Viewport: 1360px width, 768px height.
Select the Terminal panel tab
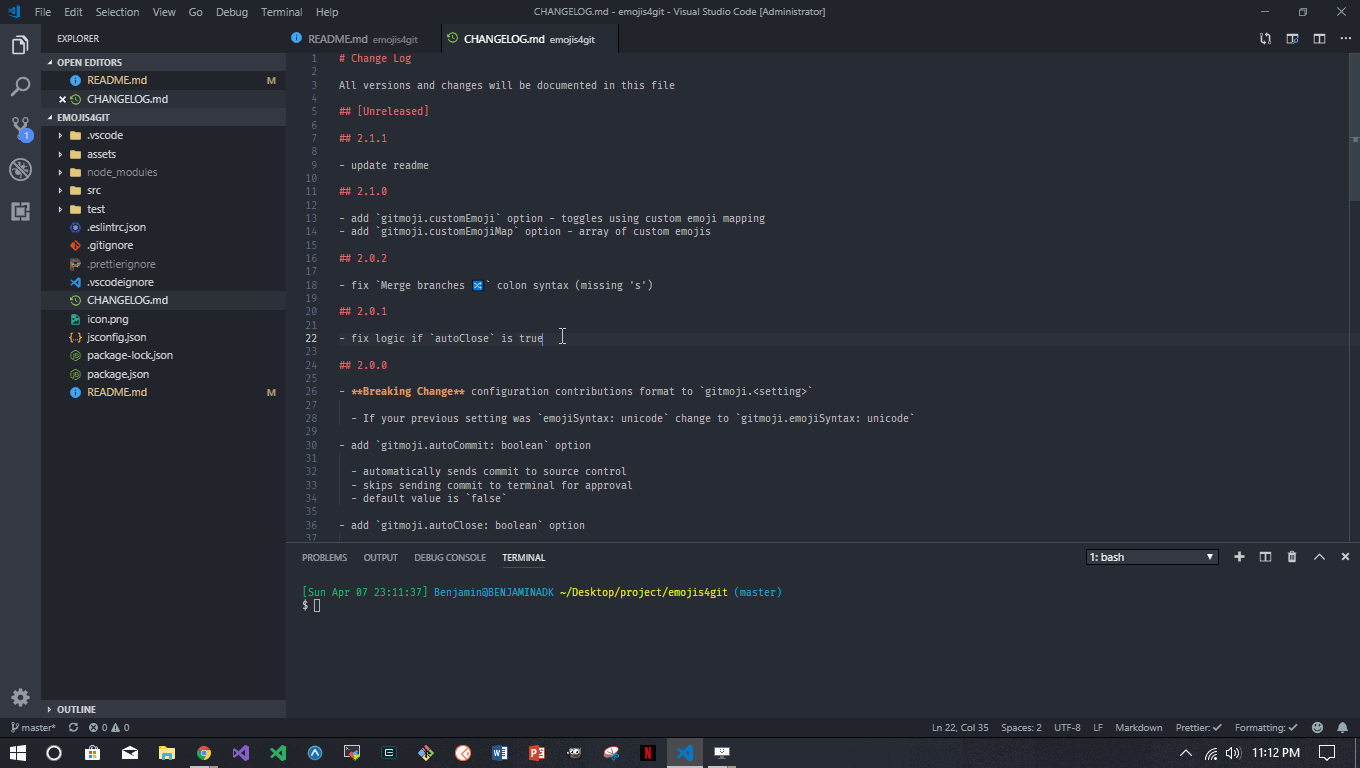(x=524, y=557)
